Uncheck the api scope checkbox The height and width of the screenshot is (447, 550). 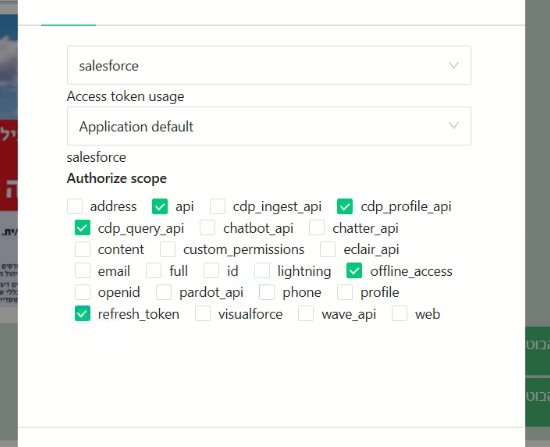pos(160,206)
